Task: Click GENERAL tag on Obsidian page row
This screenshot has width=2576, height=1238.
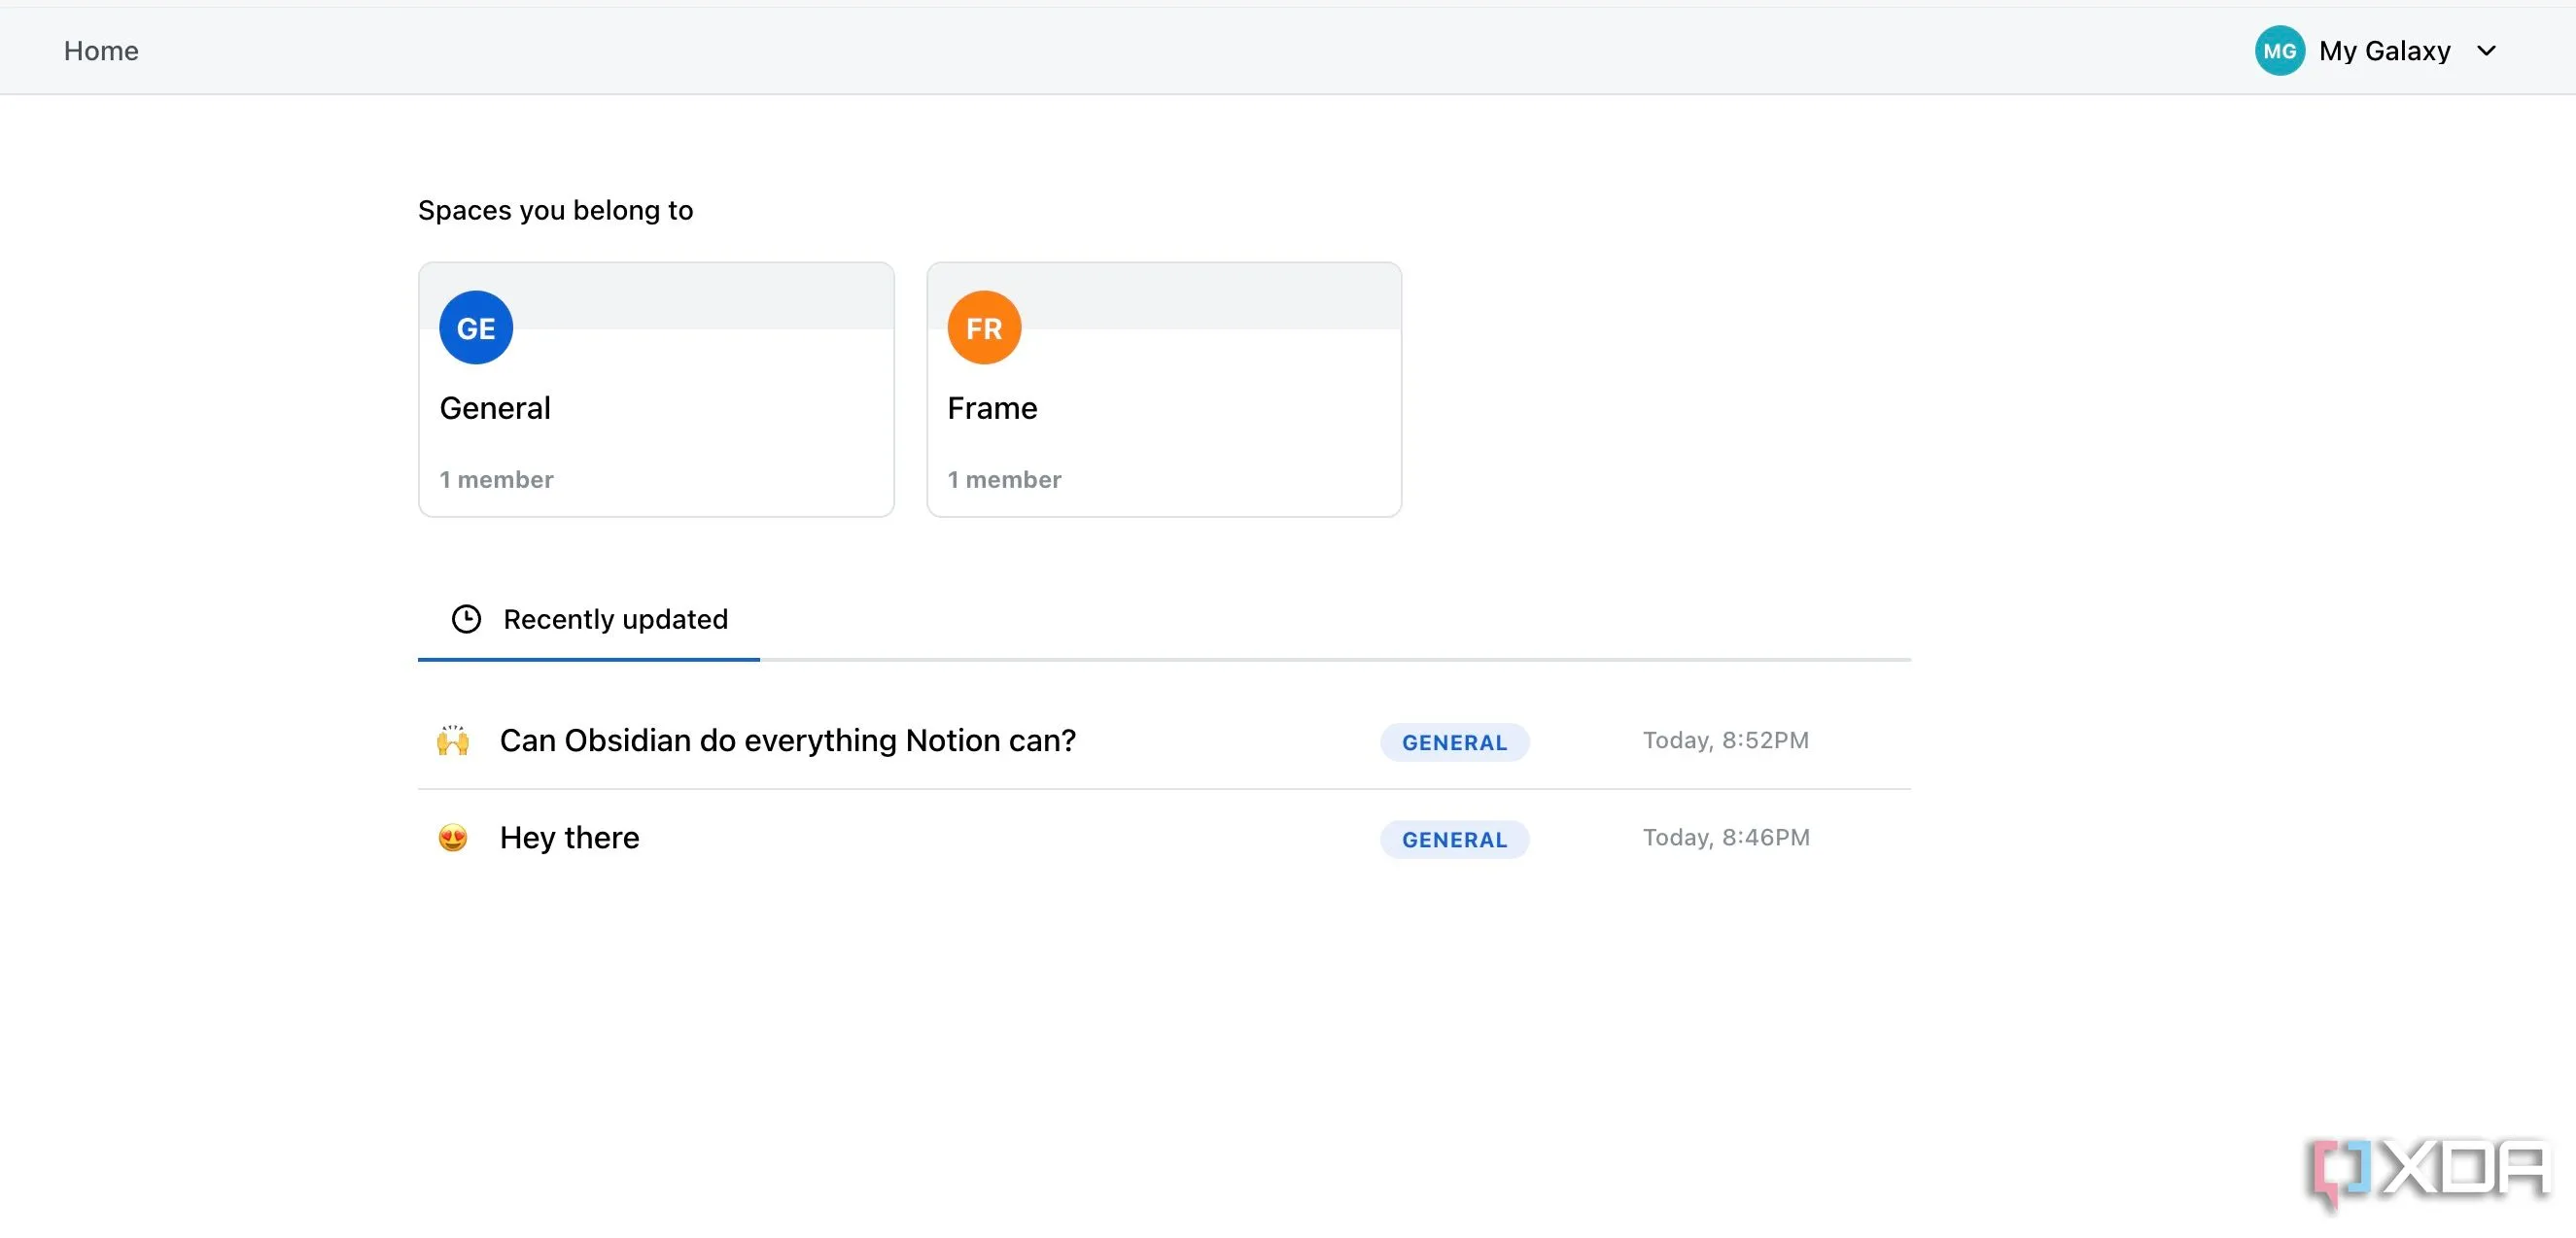Action: [x=1454, y=742]
